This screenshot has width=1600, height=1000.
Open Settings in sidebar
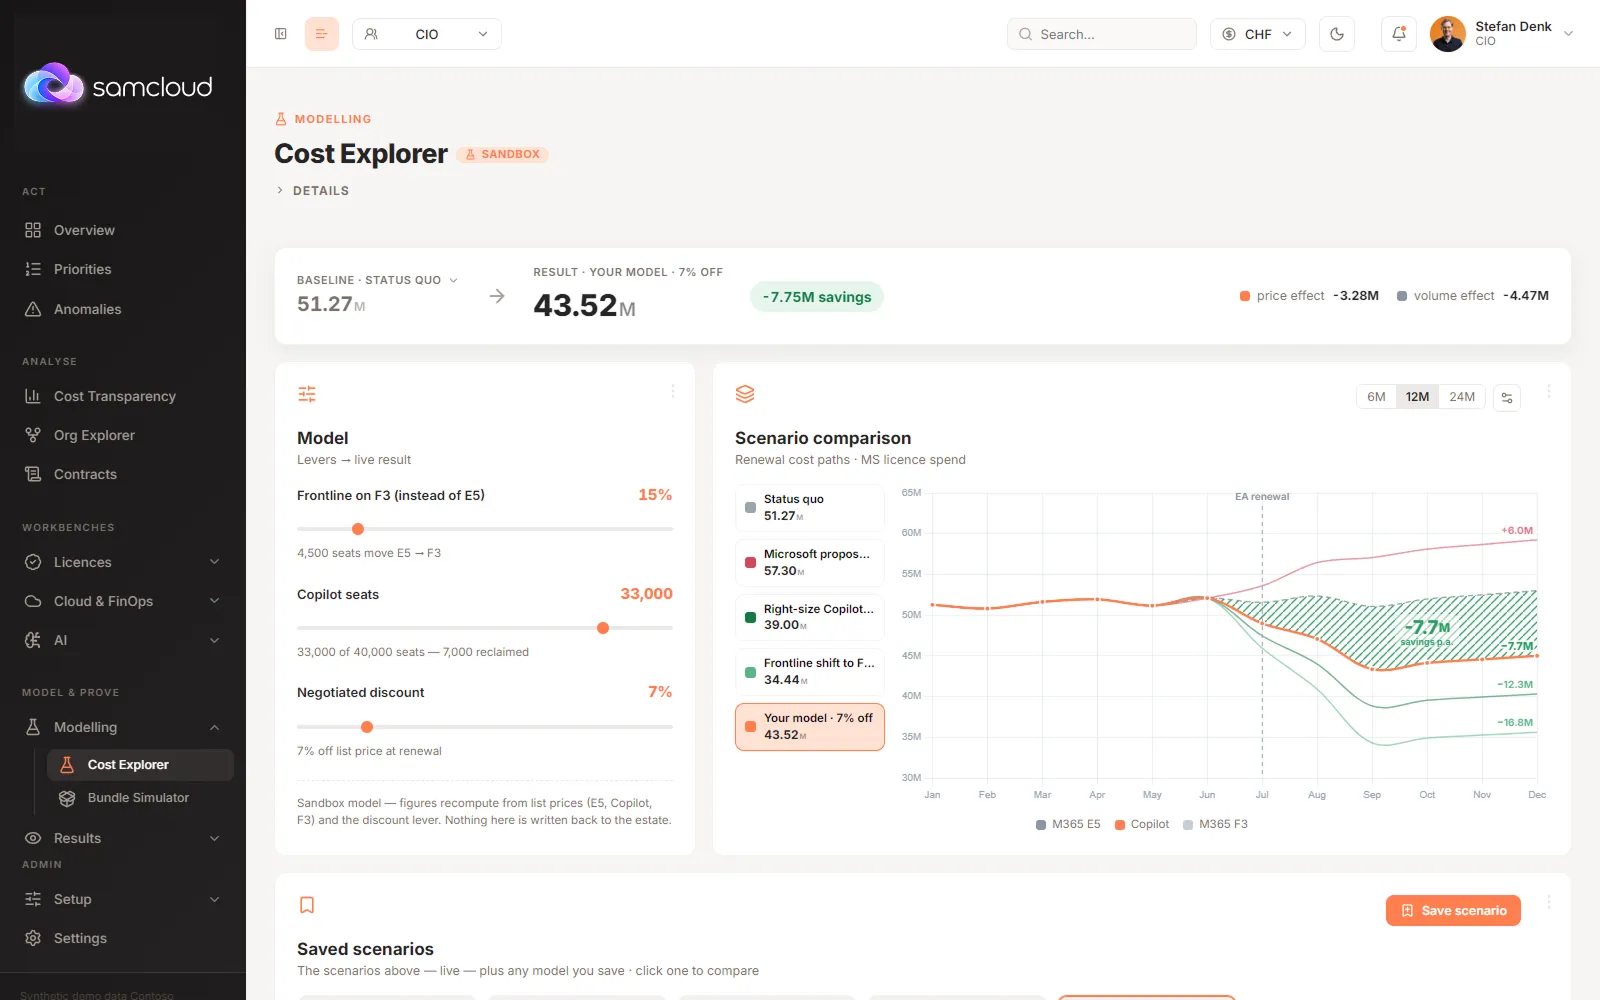click(x=122, y=938)
